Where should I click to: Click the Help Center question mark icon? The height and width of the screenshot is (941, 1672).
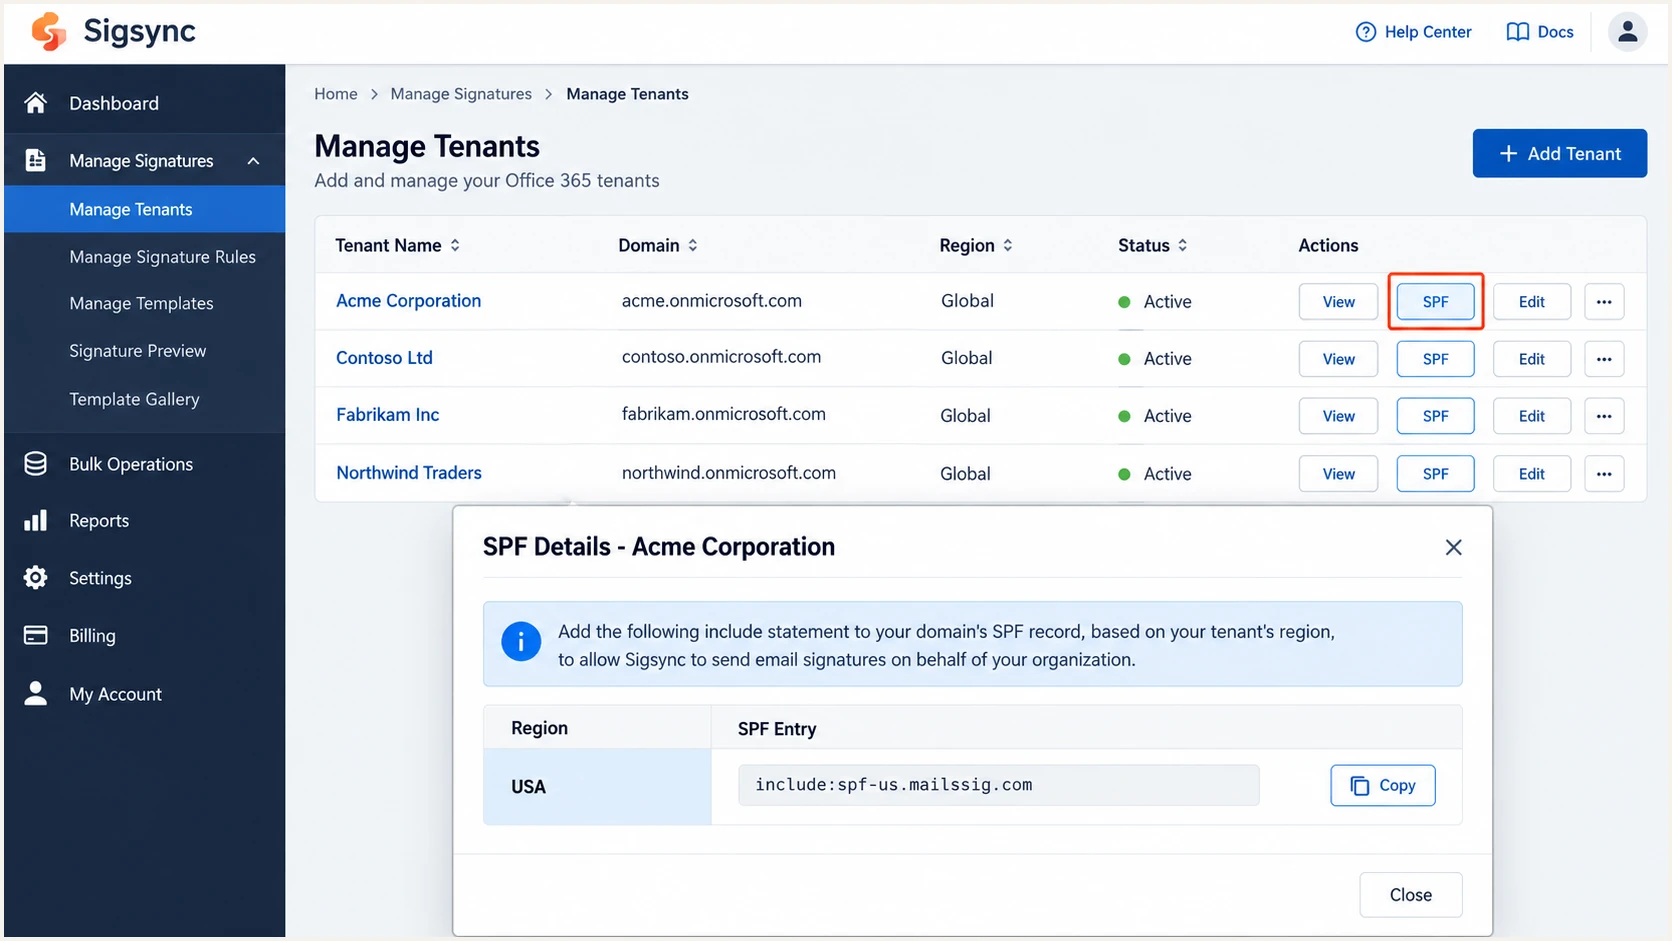pyautogui.click(x=1366, y=32)
